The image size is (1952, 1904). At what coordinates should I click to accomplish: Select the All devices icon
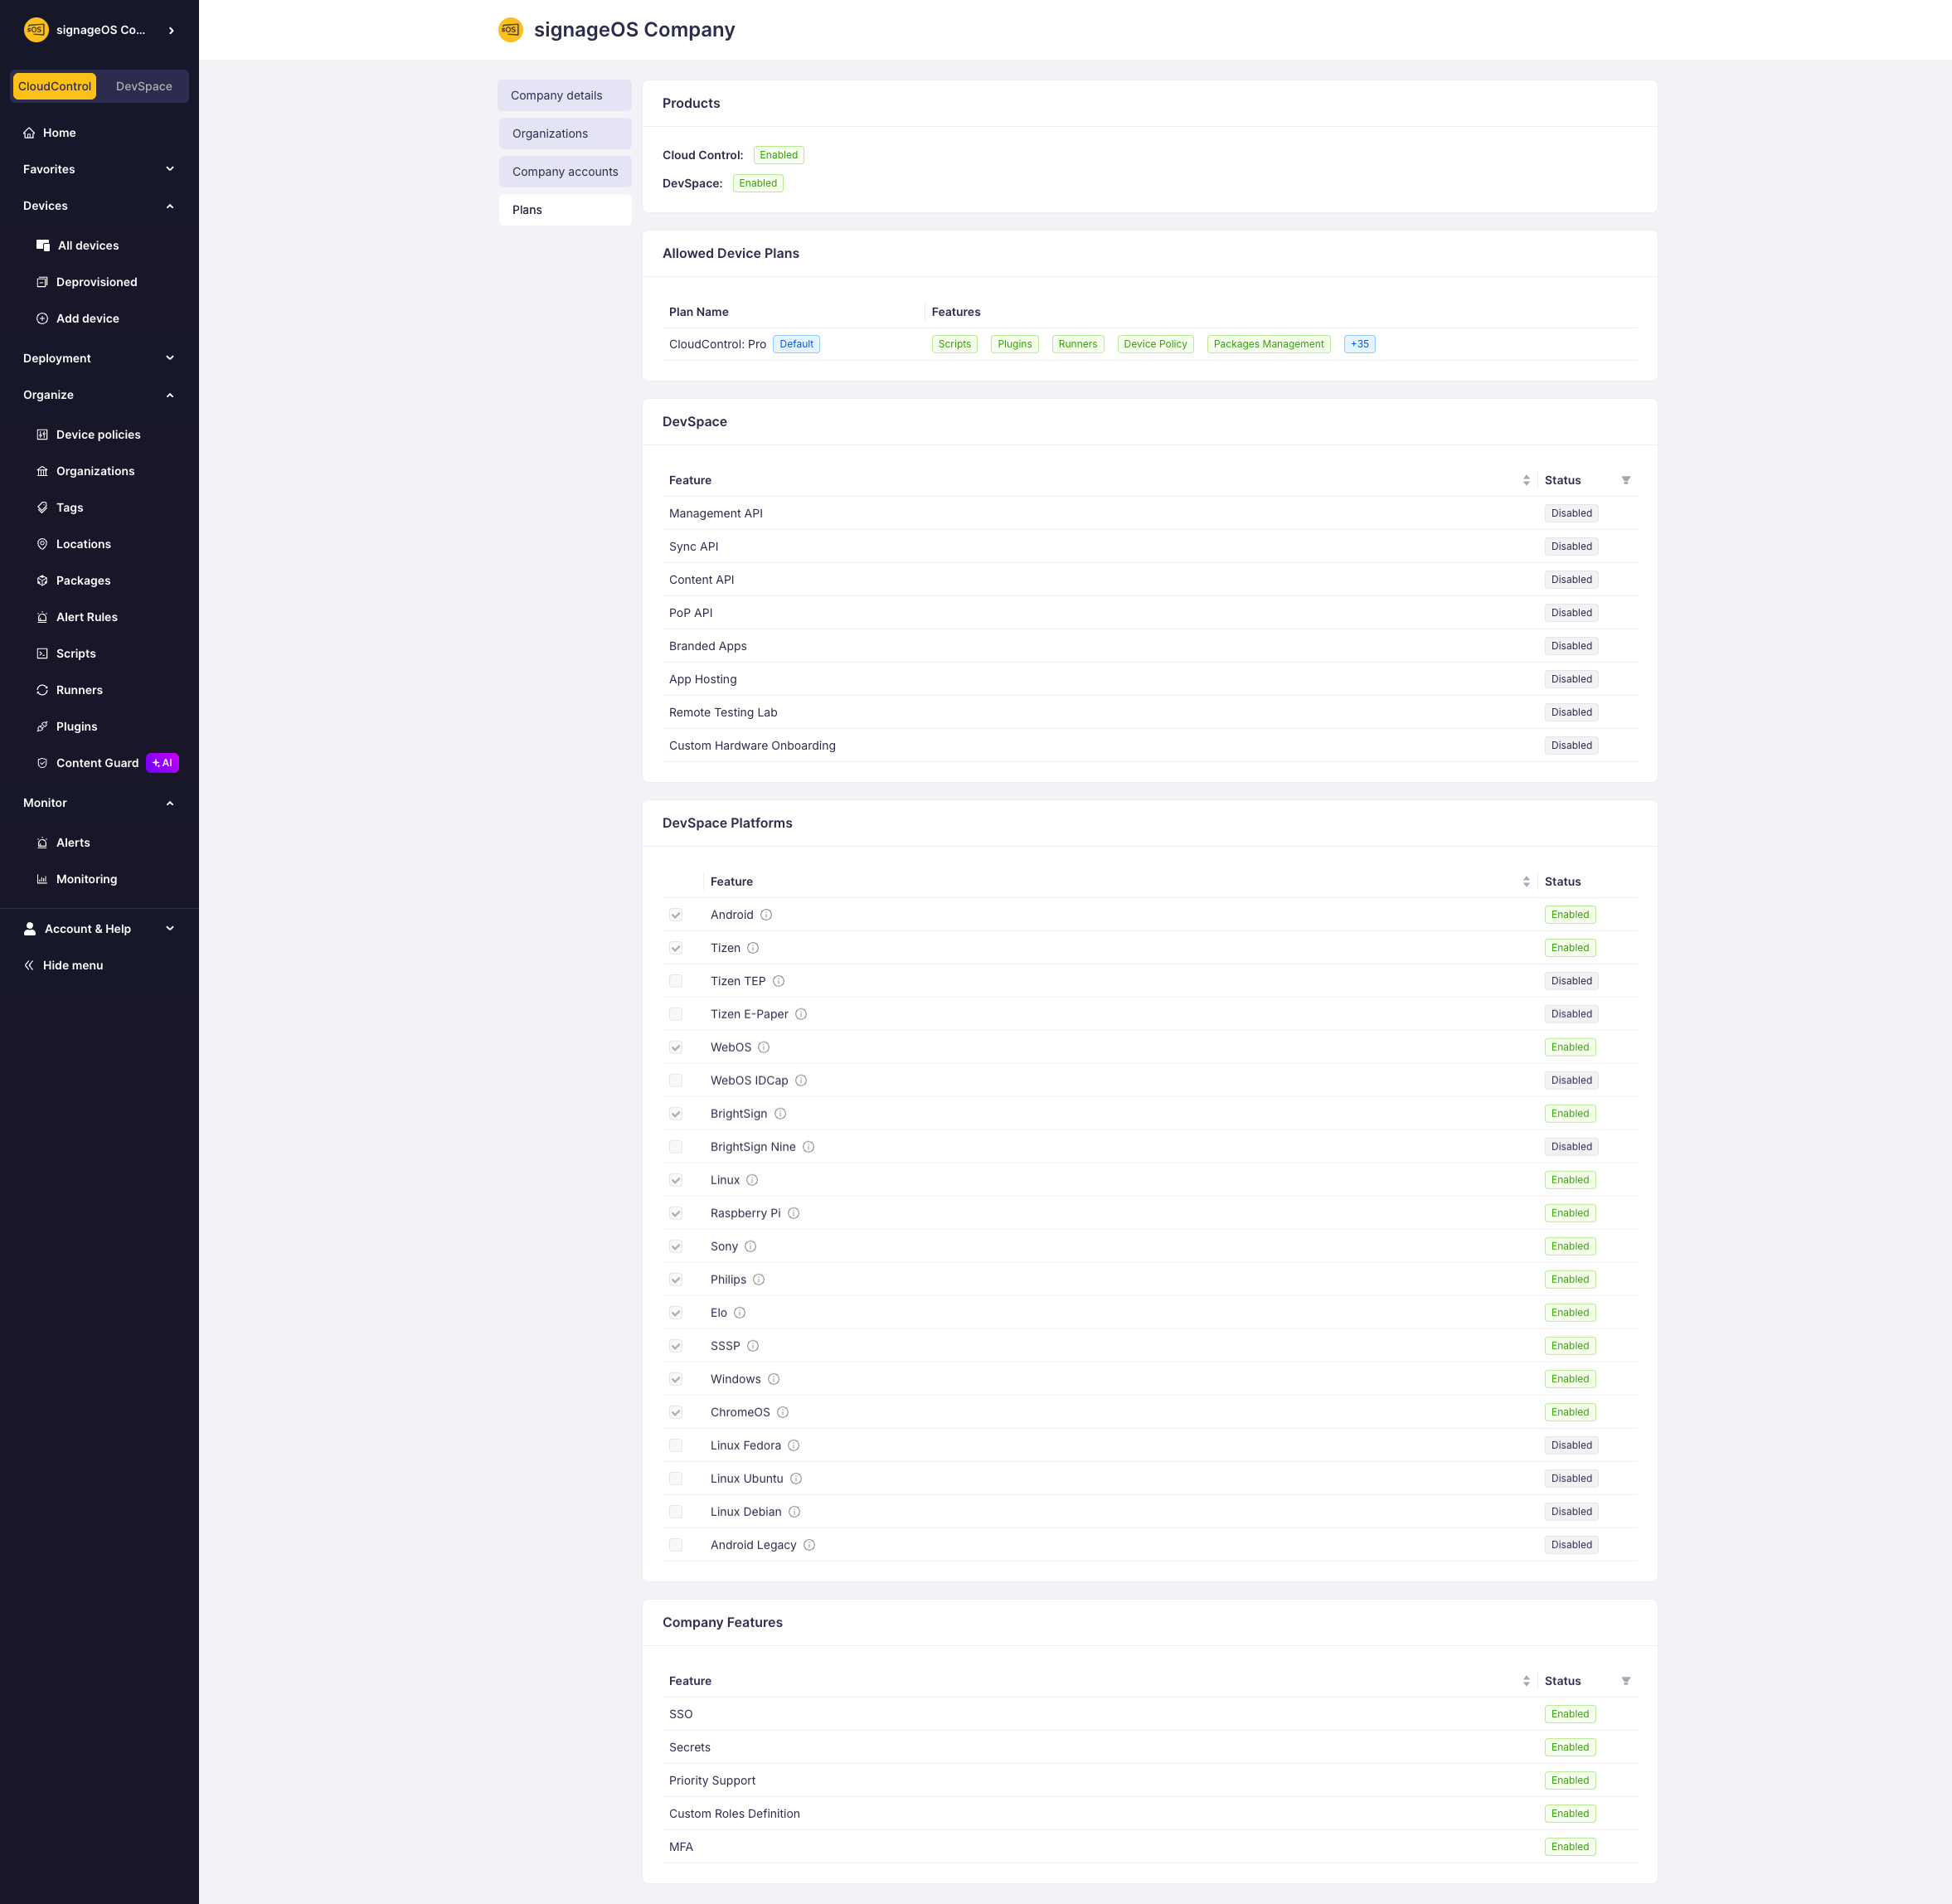tap(43, 245)
